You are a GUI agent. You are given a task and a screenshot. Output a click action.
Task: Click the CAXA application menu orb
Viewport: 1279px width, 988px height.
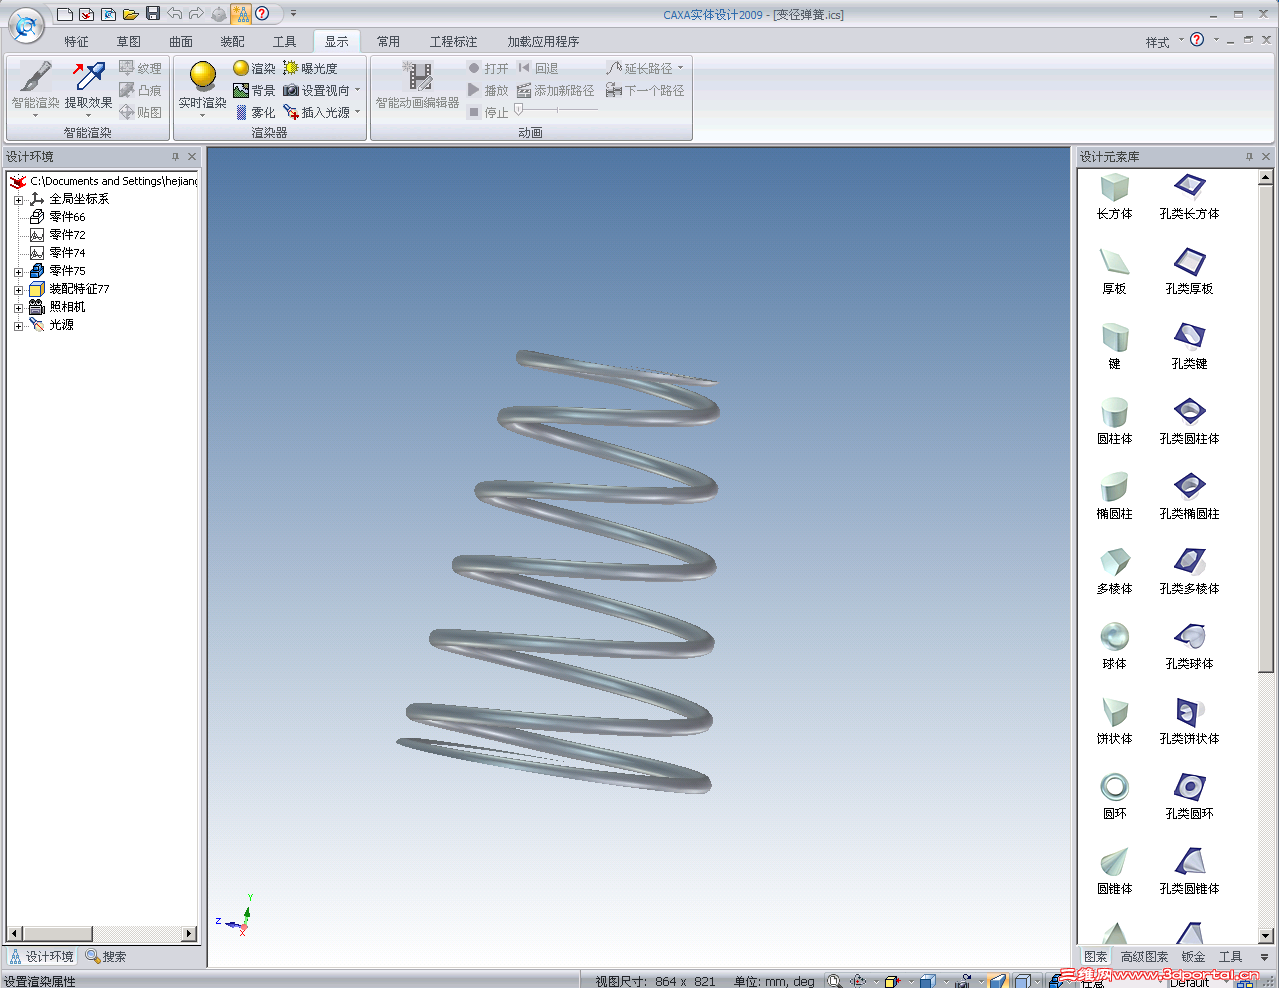point(26,26)
